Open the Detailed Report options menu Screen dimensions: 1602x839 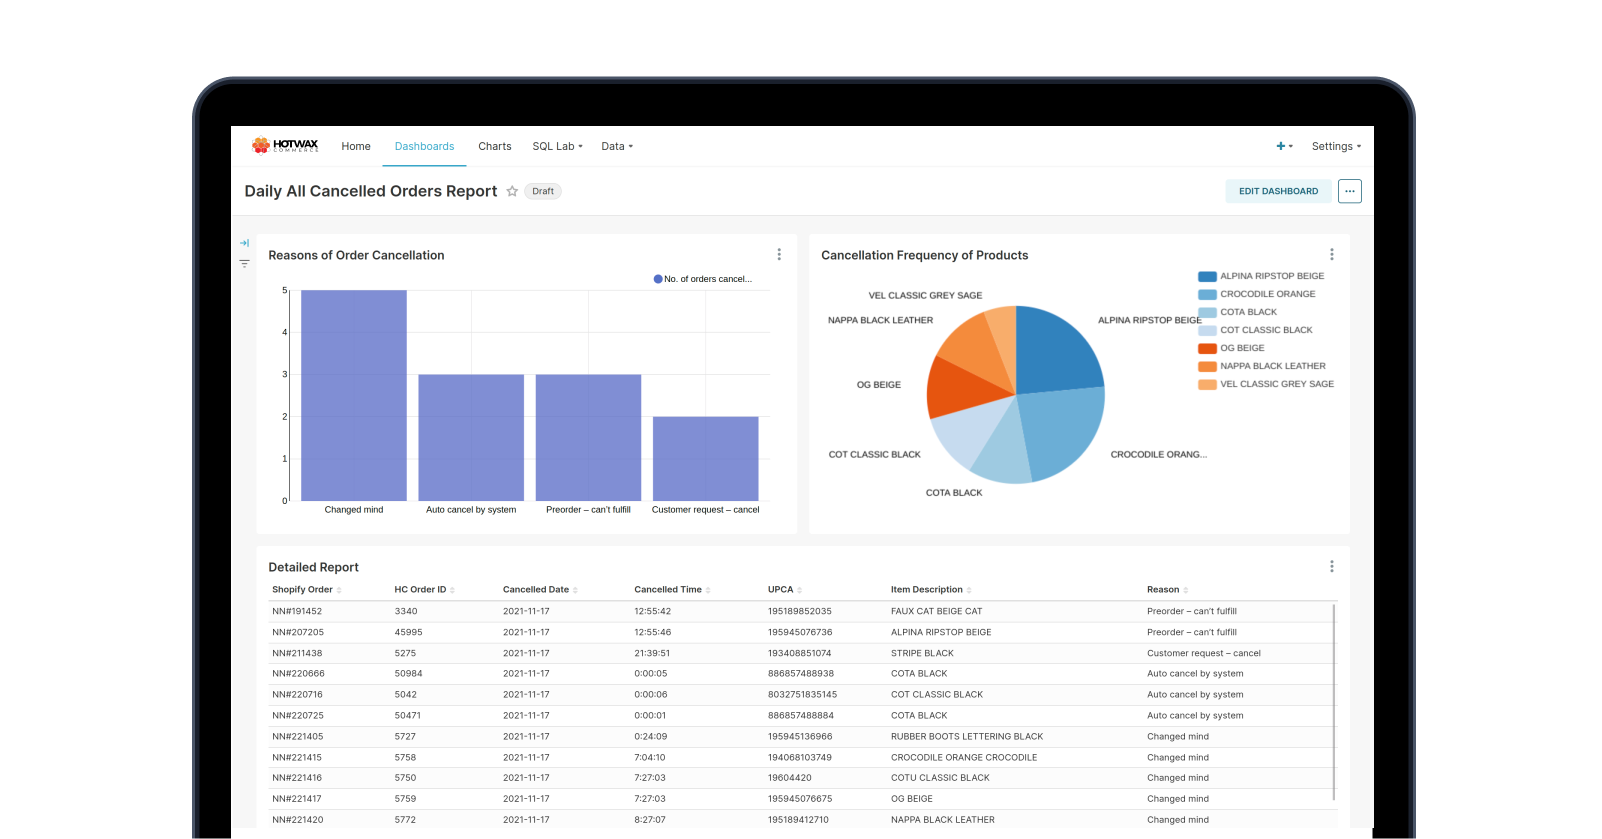click(x=1331, y=567)
